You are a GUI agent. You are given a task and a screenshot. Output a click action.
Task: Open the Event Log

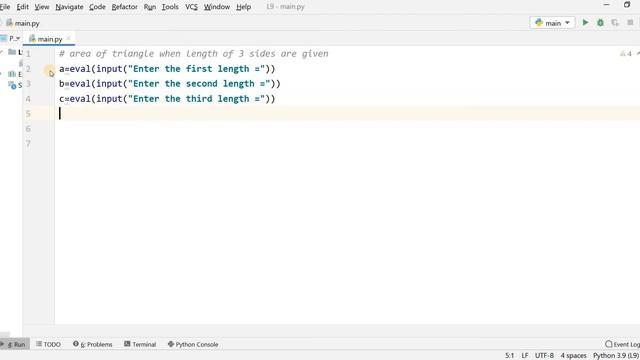622,344
